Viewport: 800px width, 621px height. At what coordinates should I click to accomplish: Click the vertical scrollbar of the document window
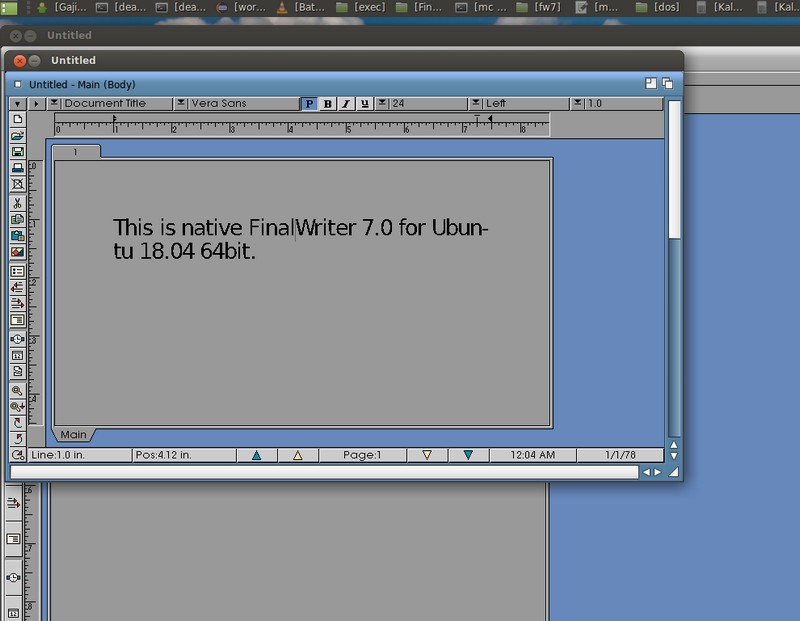tap(674, 300)
